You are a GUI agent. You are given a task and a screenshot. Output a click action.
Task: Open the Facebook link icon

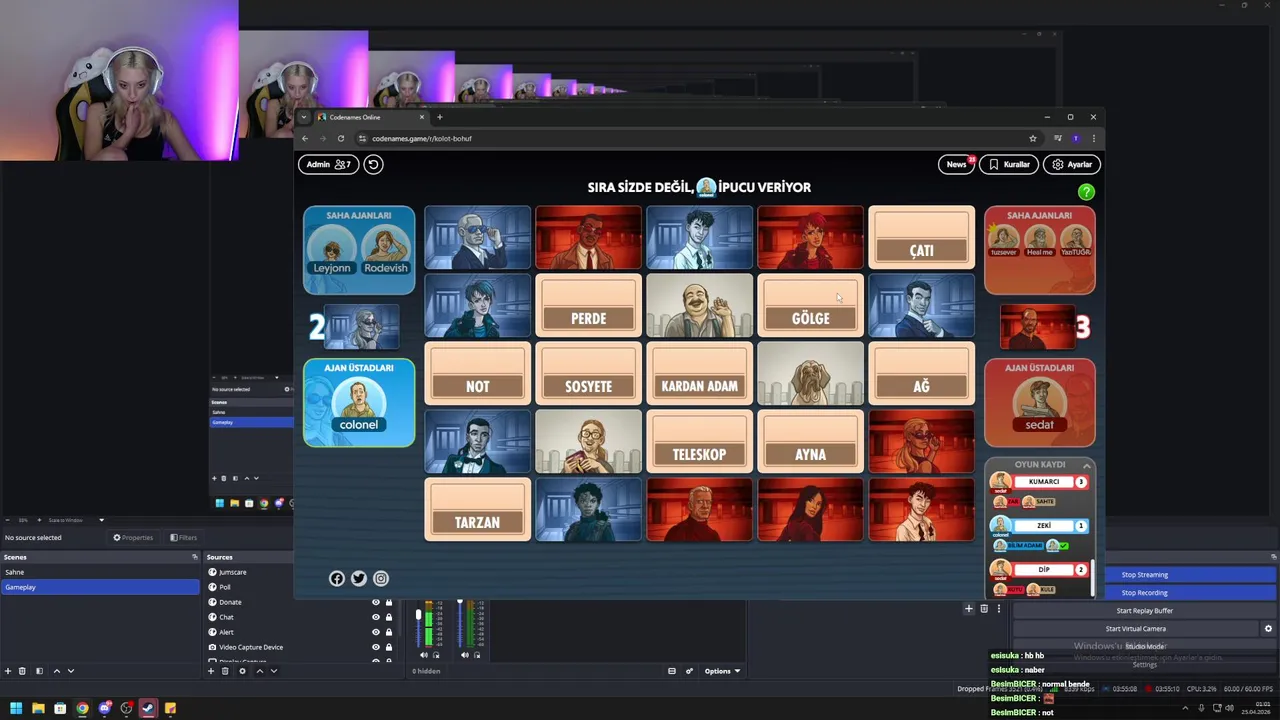337,578
